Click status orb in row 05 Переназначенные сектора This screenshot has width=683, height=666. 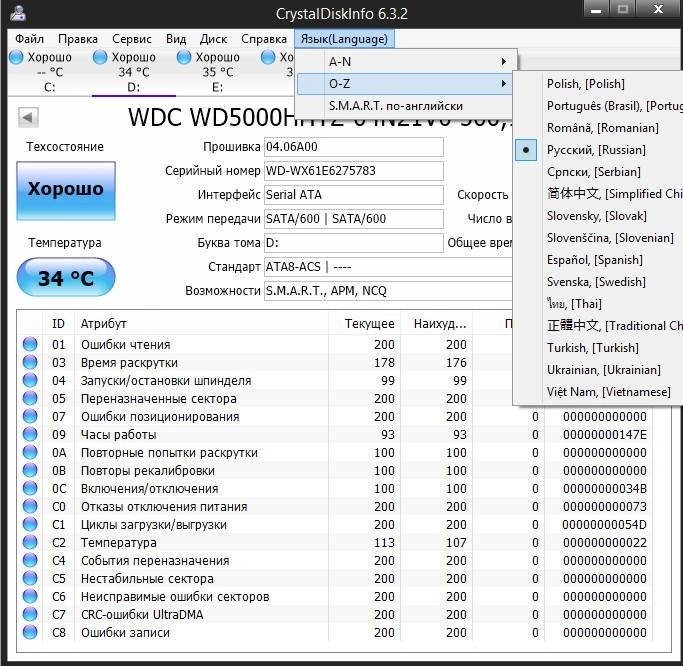click(30, 398)
